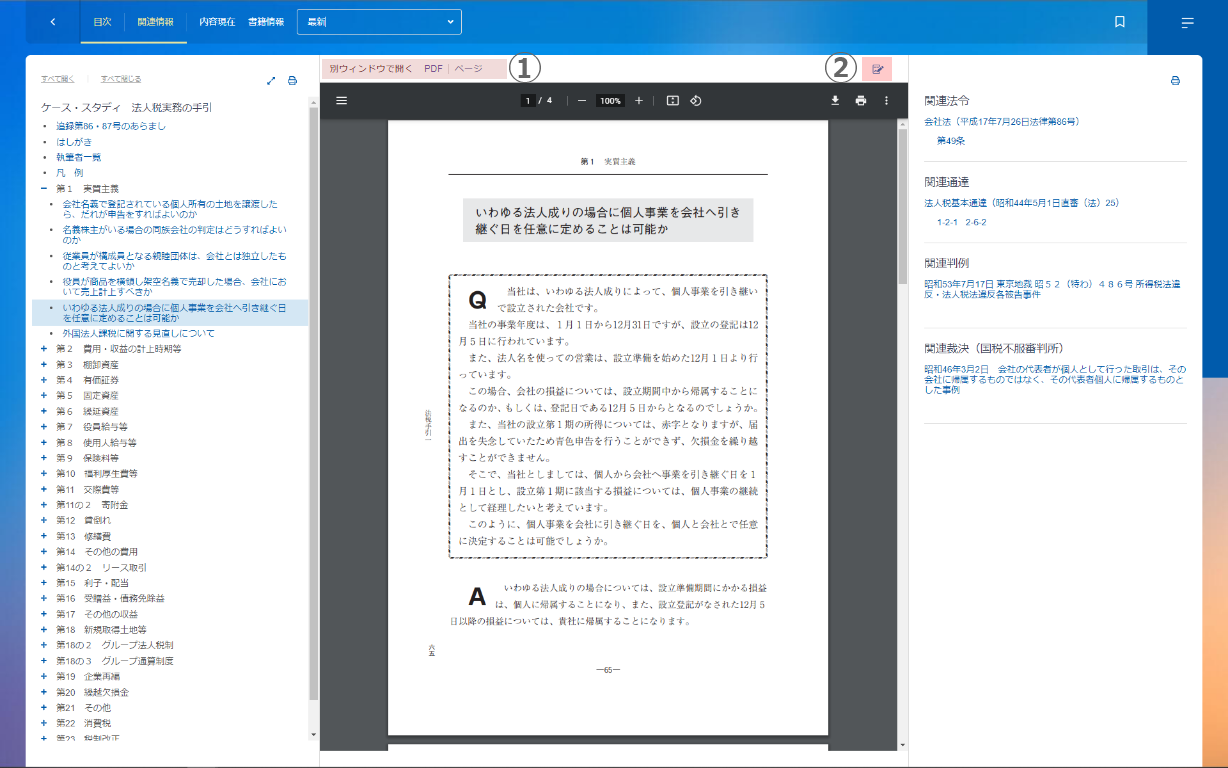
Task: Print the PDF from the viewer toolbar
Action: click(x=860, y=100)
